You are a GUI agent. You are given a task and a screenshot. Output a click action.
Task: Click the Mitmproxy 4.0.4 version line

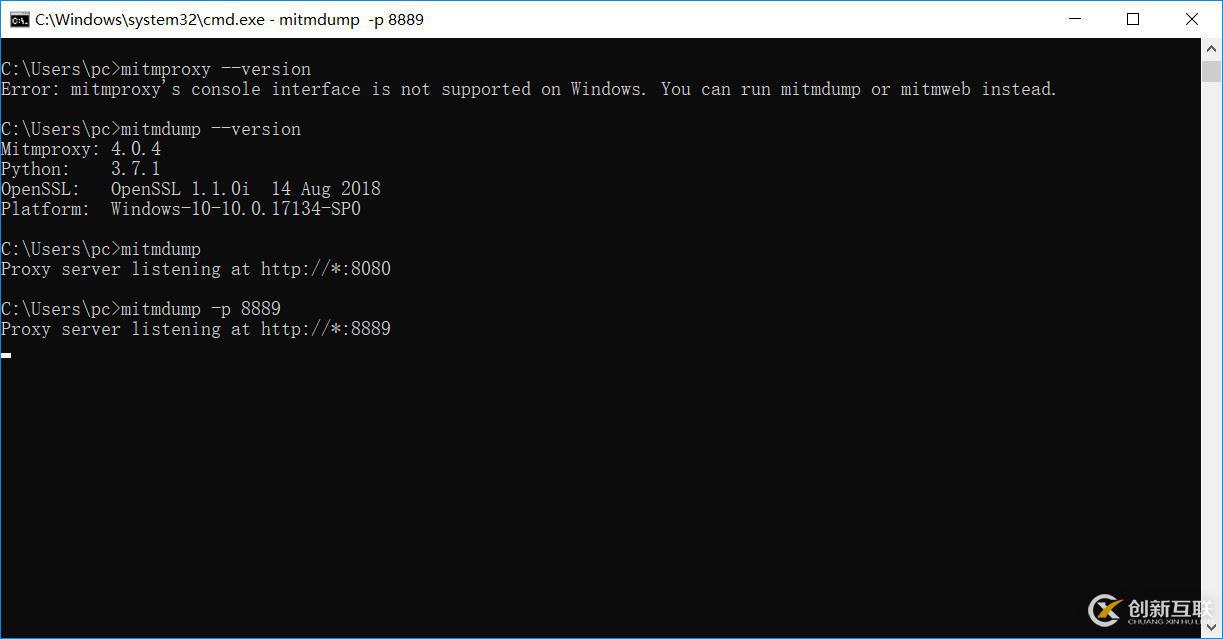(81, 149)
